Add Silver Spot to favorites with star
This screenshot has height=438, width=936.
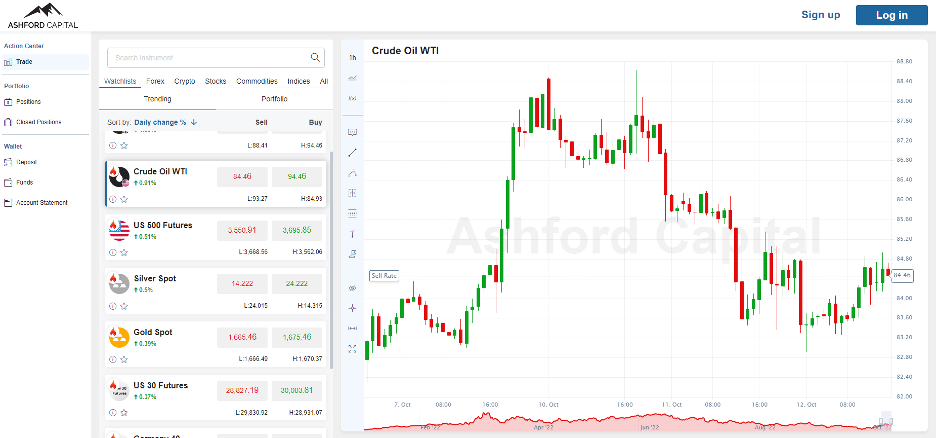tap(124, 305)
